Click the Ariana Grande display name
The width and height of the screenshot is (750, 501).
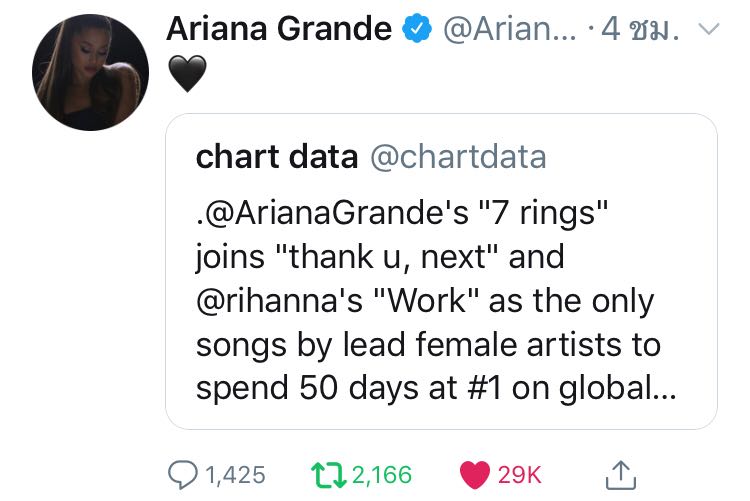point(279,29)
